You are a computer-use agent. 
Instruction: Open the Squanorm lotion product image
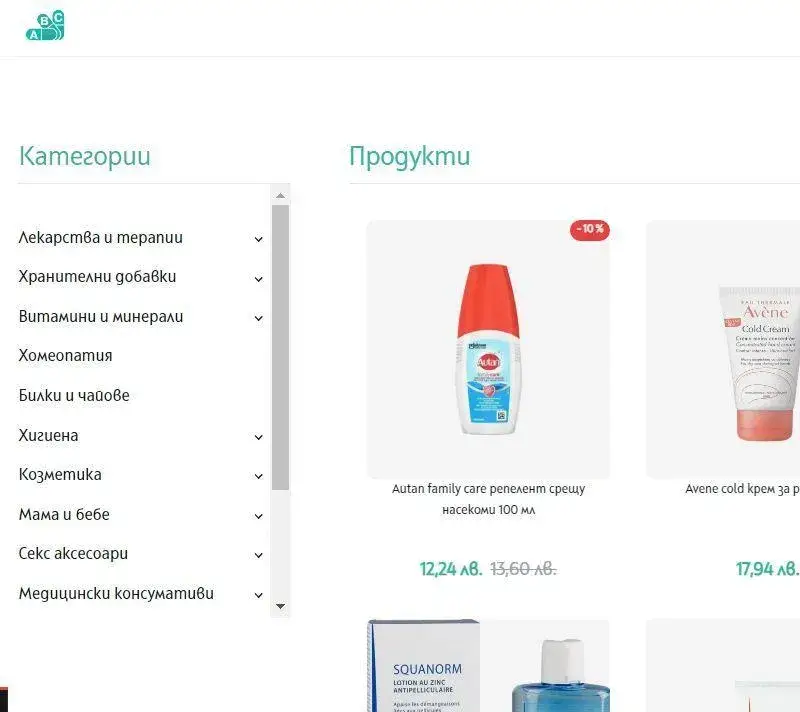[x=488, y=666]
